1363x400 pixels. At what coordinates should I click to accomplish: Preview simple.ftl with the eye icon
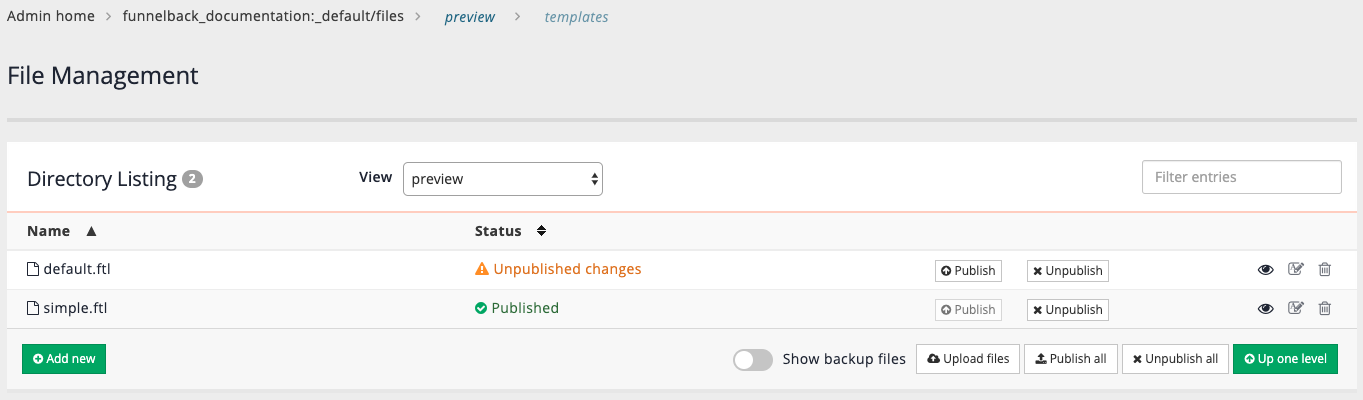pyautogui.click(x=1265, y=309)
